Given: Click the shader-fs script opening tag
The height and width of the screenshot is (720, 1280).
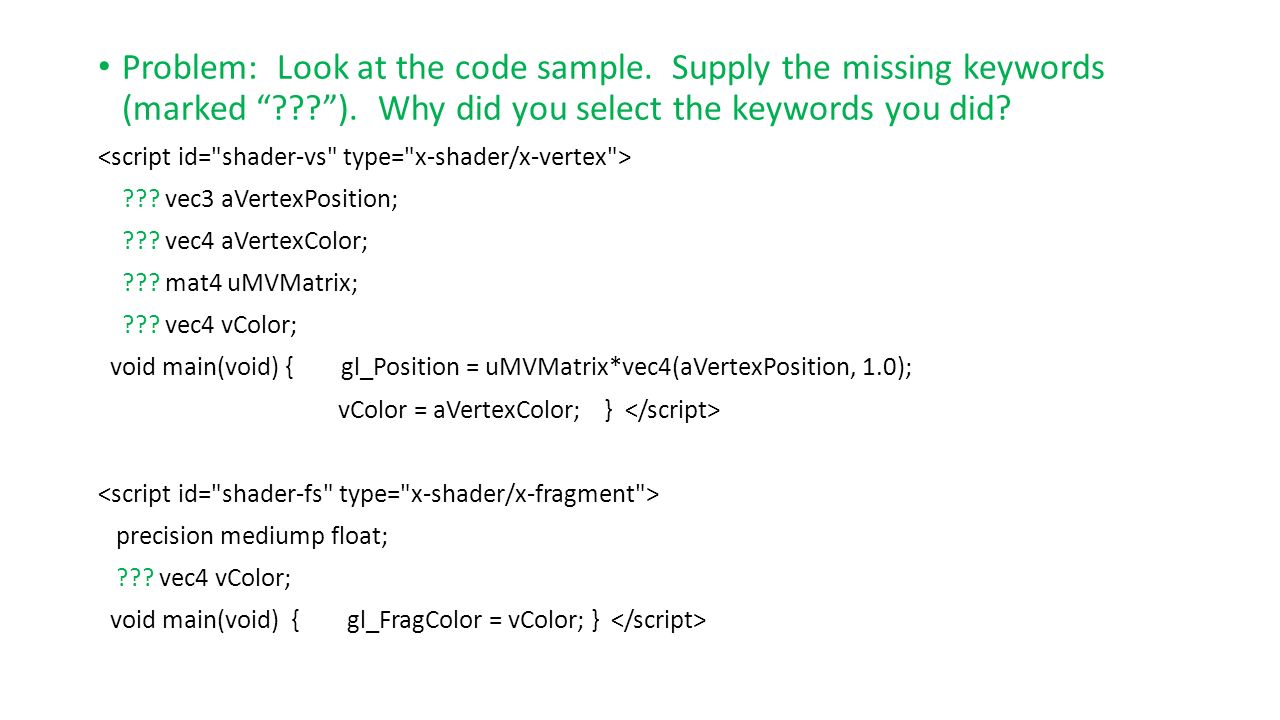Looking at the screenshot, I should (x=378, y=494).
